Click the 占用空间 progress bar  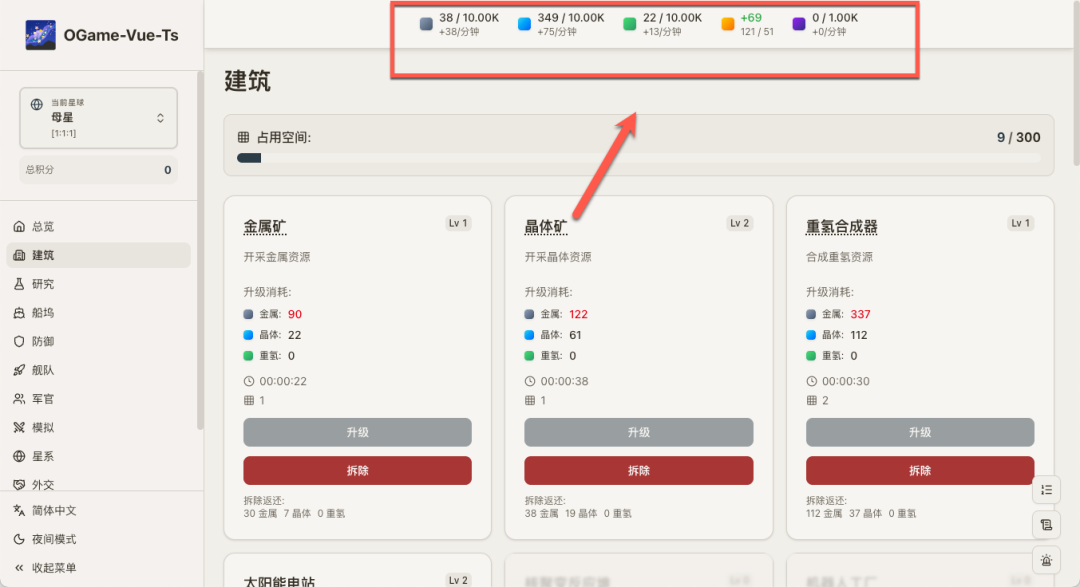pos(638,158)
